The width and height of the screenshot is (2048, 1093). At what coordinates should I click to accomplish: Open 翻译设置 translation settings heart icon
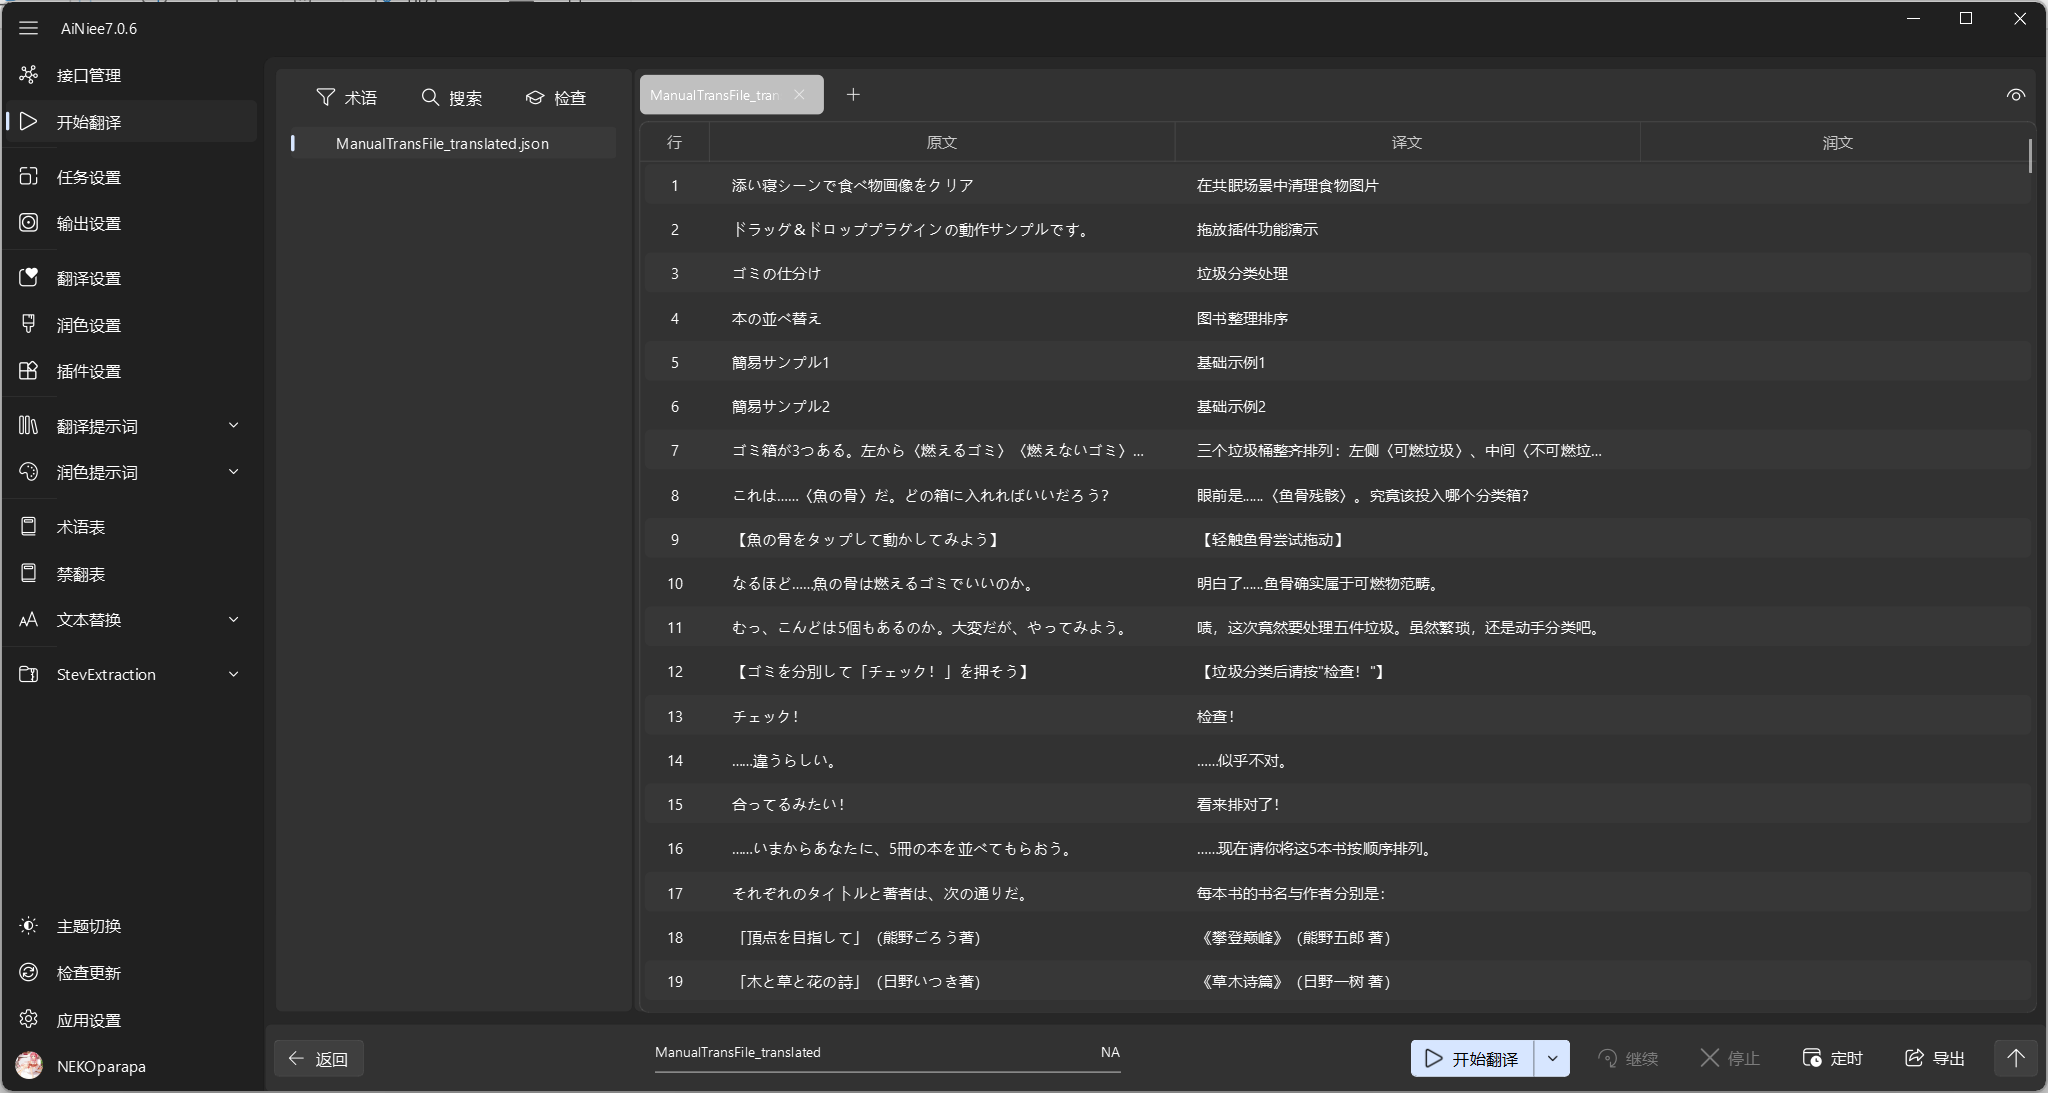(x=29, y=278)
